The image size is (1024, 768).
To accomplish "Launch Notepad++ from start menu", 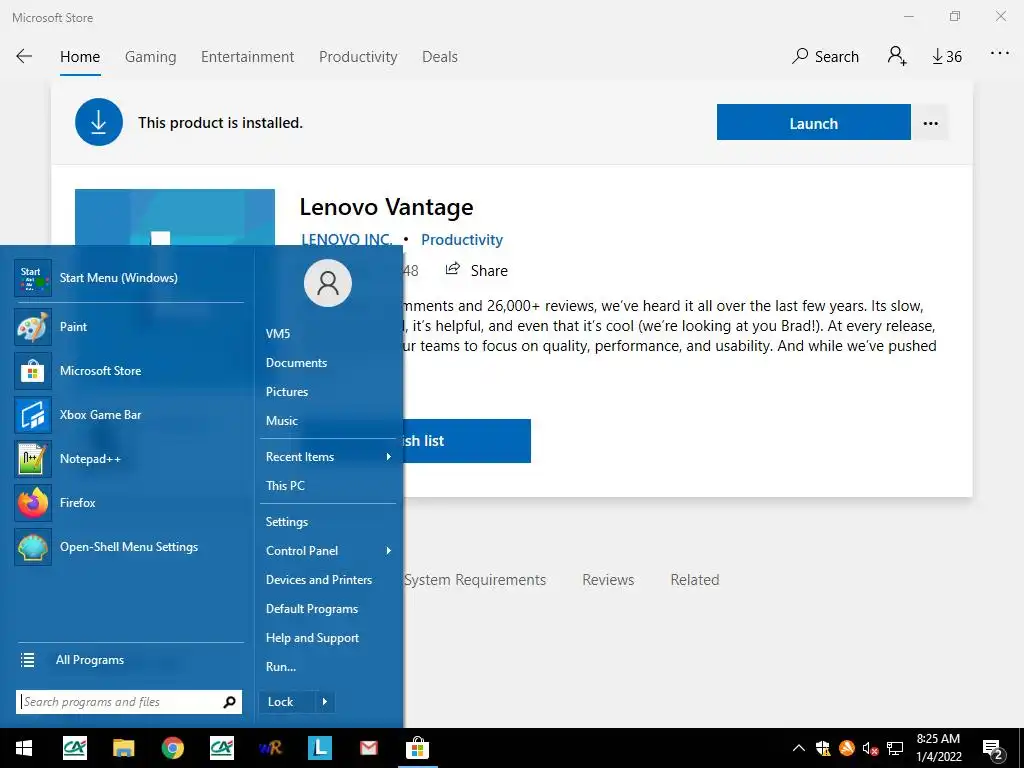I will click(129, 458).
